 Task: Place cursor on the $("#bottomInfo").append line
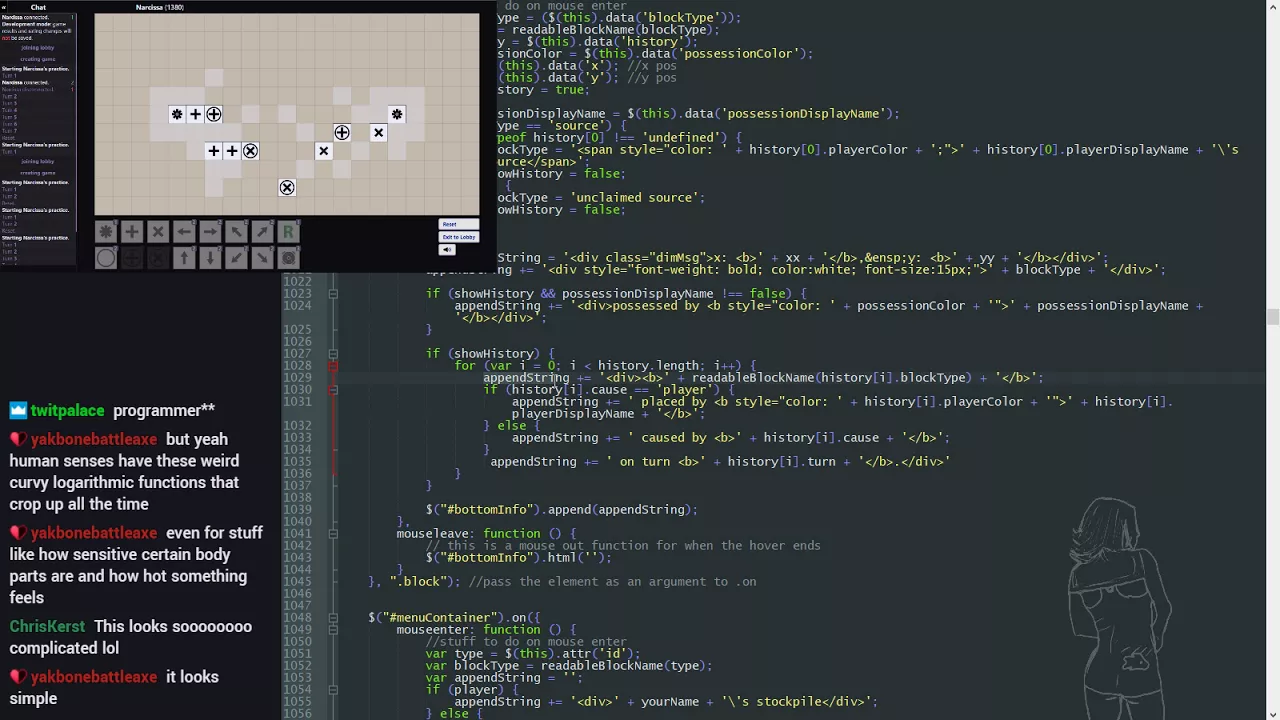point(561,510)
